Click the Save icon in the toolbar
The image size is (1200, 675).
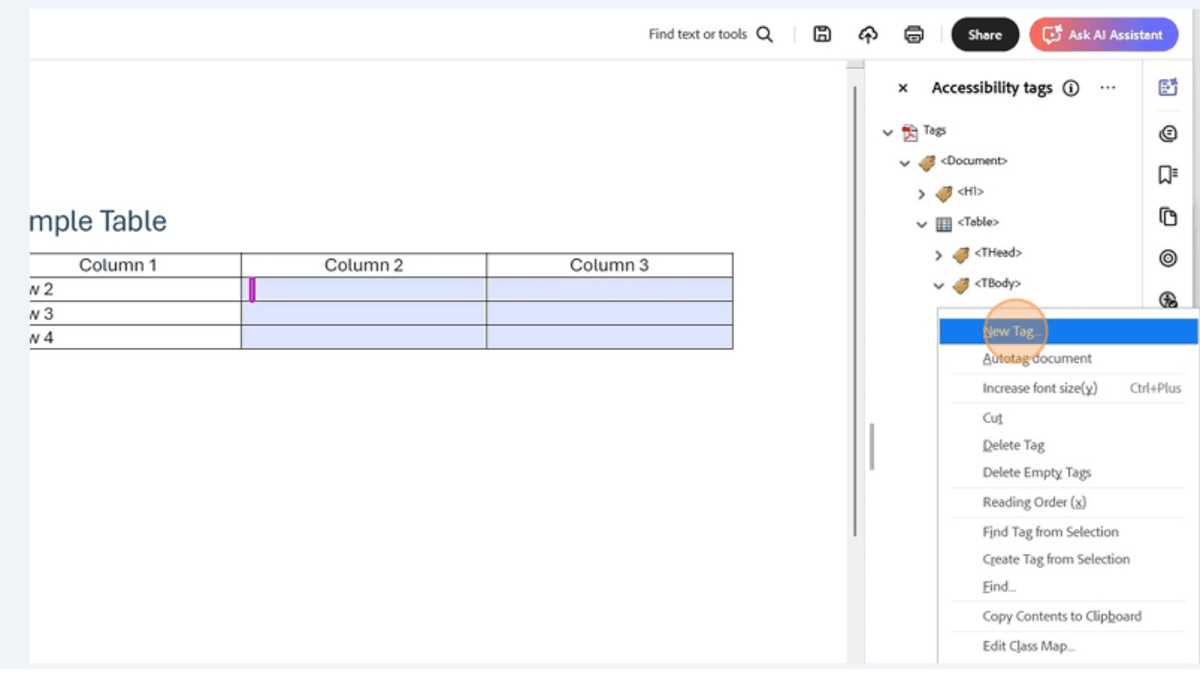pos(821,34)
